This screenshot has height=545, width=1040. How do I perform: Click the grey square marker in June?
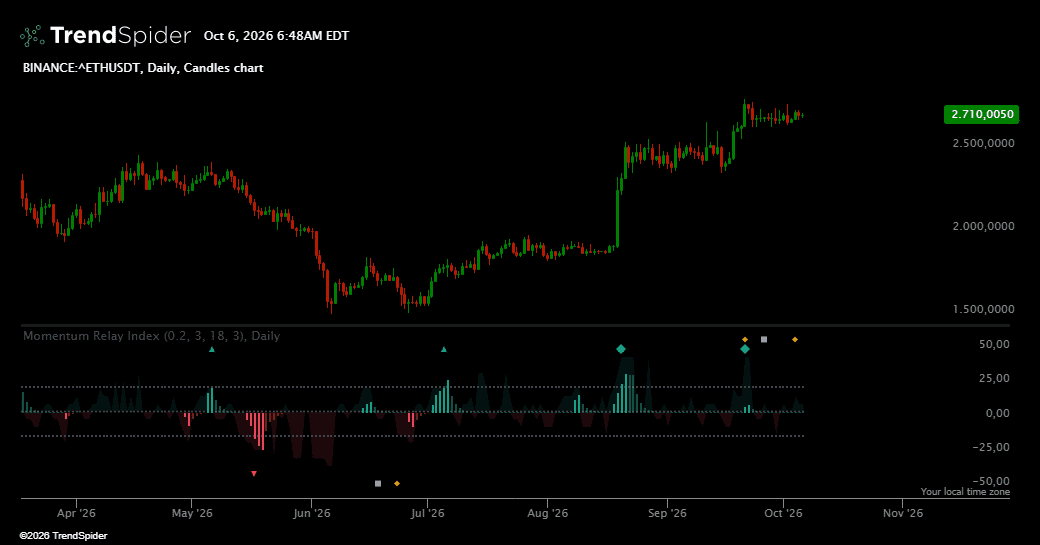pos(378,483)
